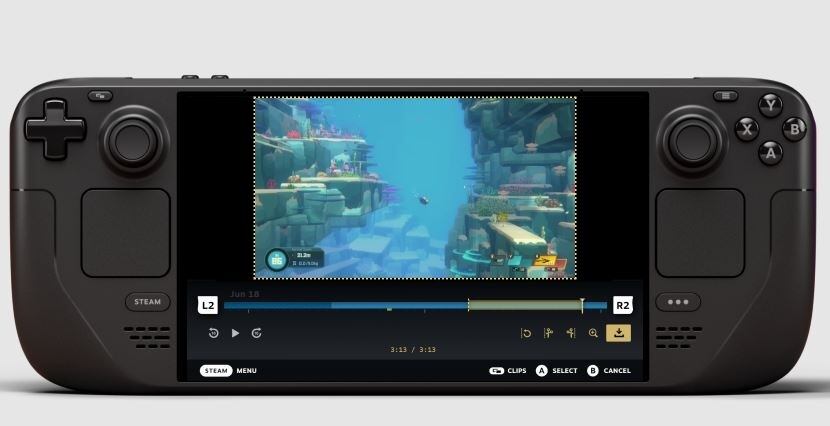Click the hardware STEAM button on the device
Image resolution: width=830 pixels, height=426 pixels.
coord(148,302)
